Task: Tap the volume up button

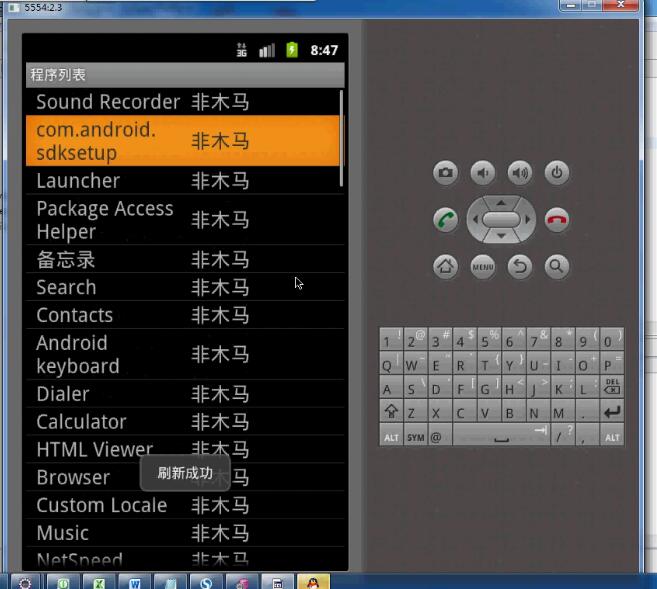Action: pos(520,173)
